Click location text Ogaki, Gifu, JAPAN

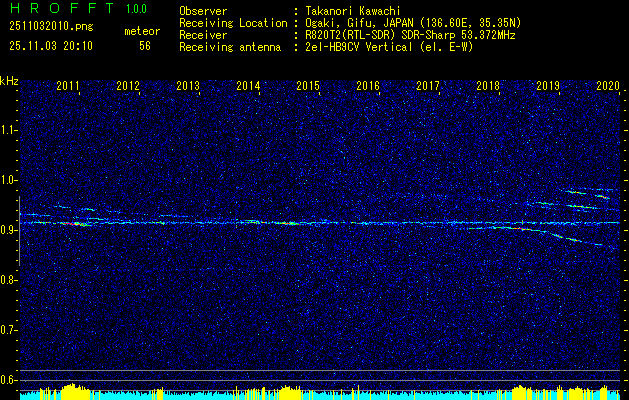pos(357,23)
